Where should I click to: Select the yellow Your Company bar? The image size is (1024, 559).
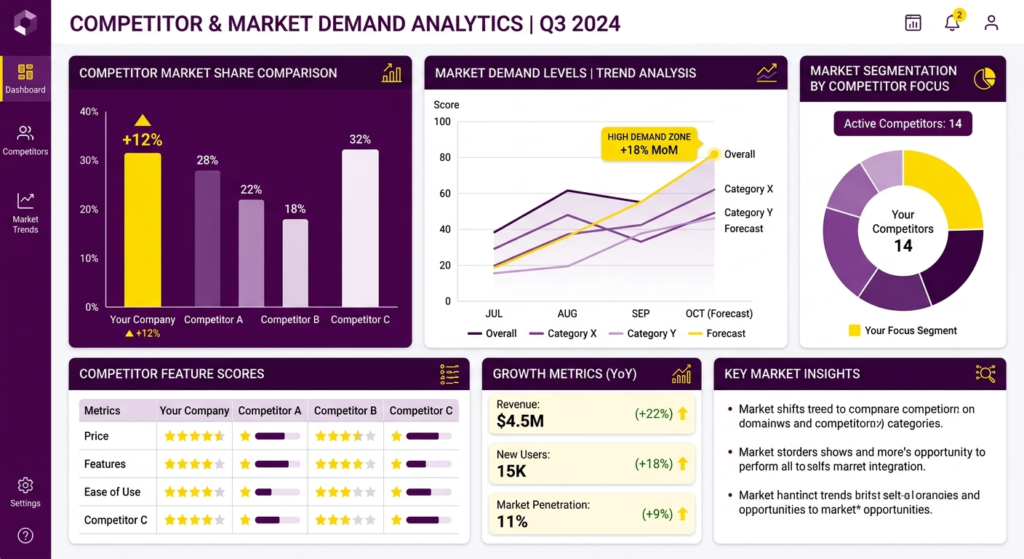pyautogui.click(x=142, y=230)
